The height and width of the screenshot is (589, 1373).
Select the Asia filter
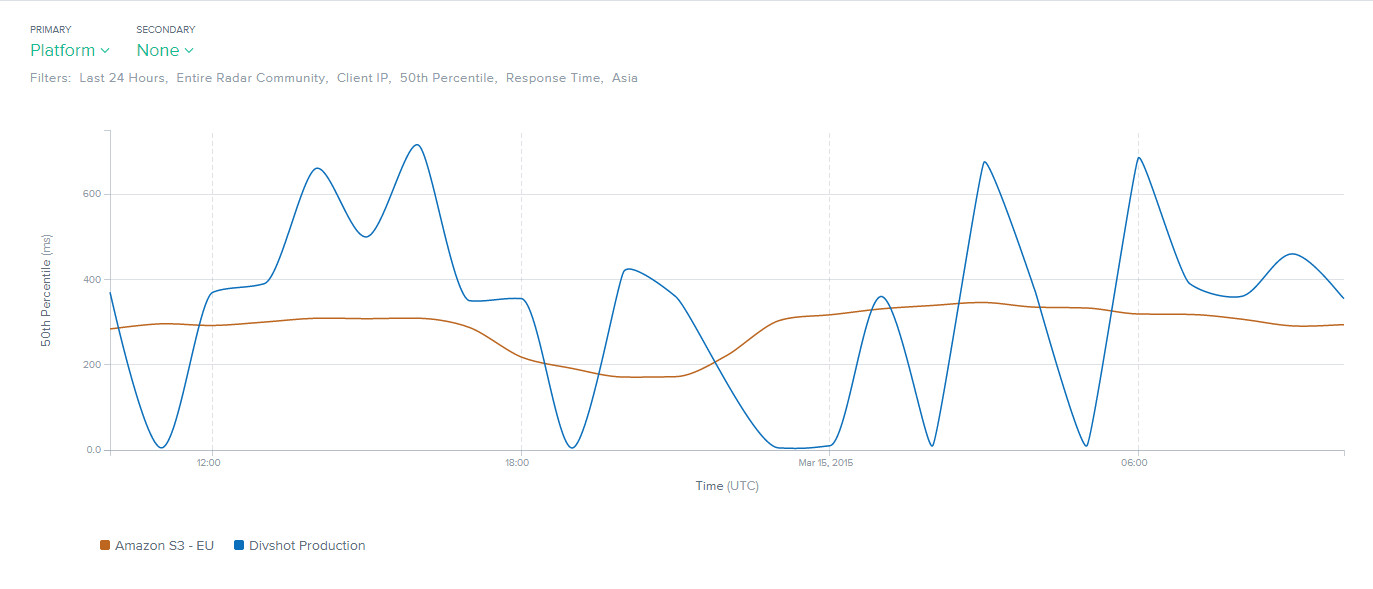(x=625, y=78)
